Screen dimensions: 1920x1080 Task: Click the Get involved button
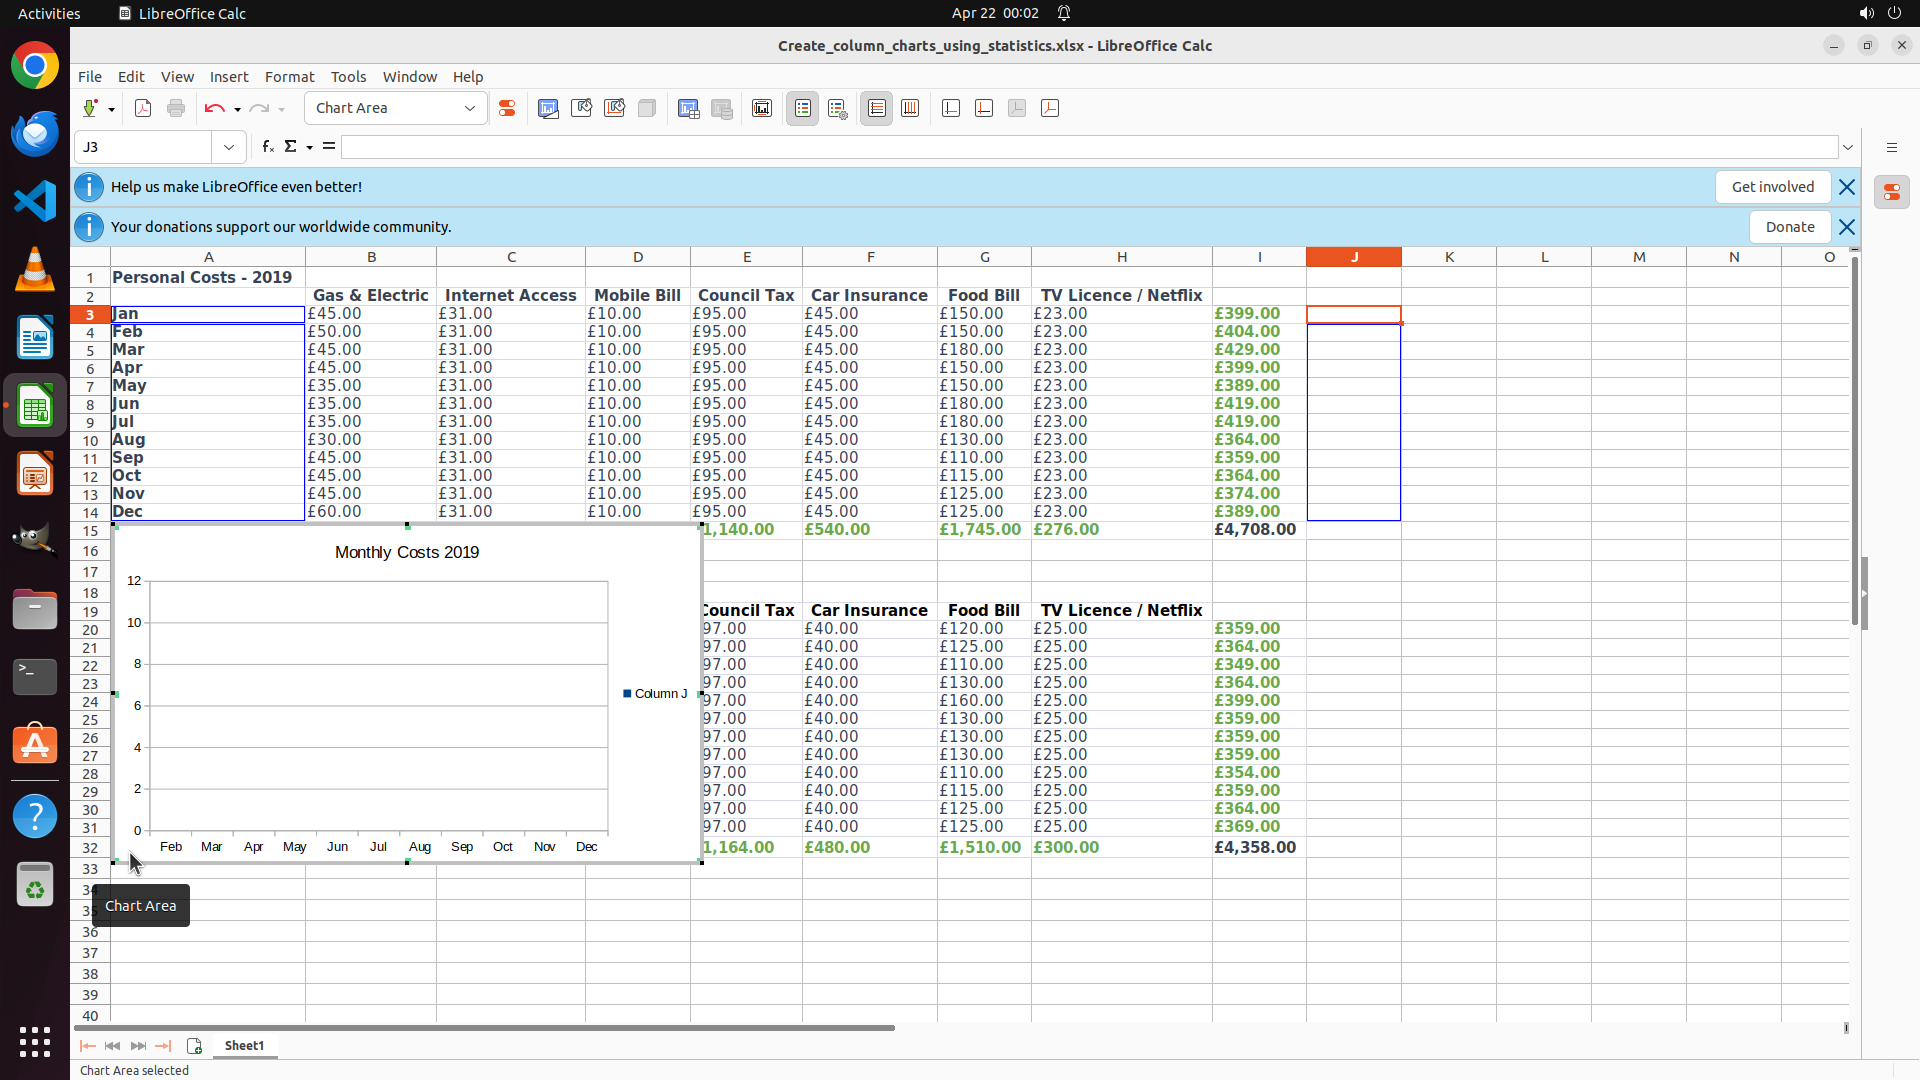tap(1772, 187)
